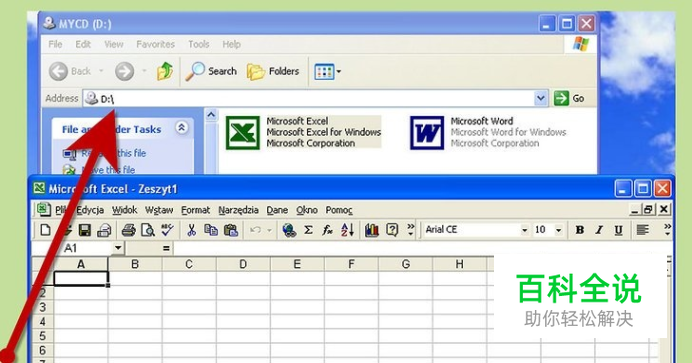The height and width of the screenshot is (363, 692).
Task: Select cell A1 in the worksheet
Action: [81, 278]
